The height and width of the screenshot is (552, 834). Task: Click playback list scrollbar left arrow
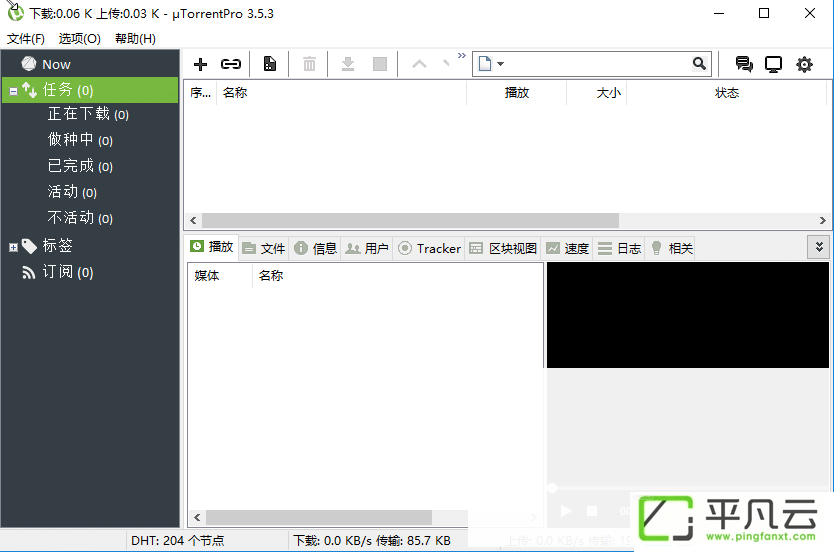[197, 517]
